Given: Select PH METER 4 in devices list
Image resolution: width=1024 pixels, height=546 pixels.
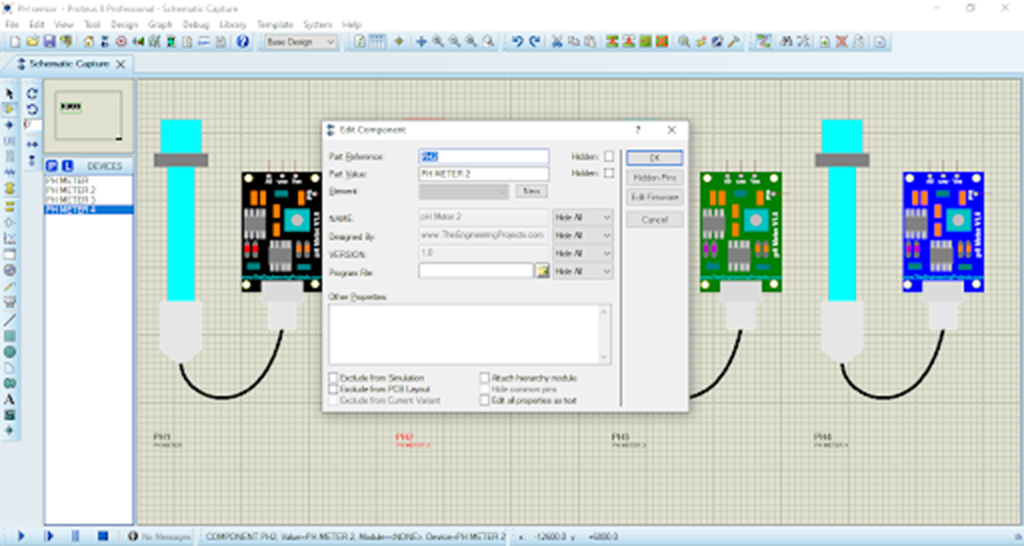Looking at the screenshot, I should tap(88, 209).
